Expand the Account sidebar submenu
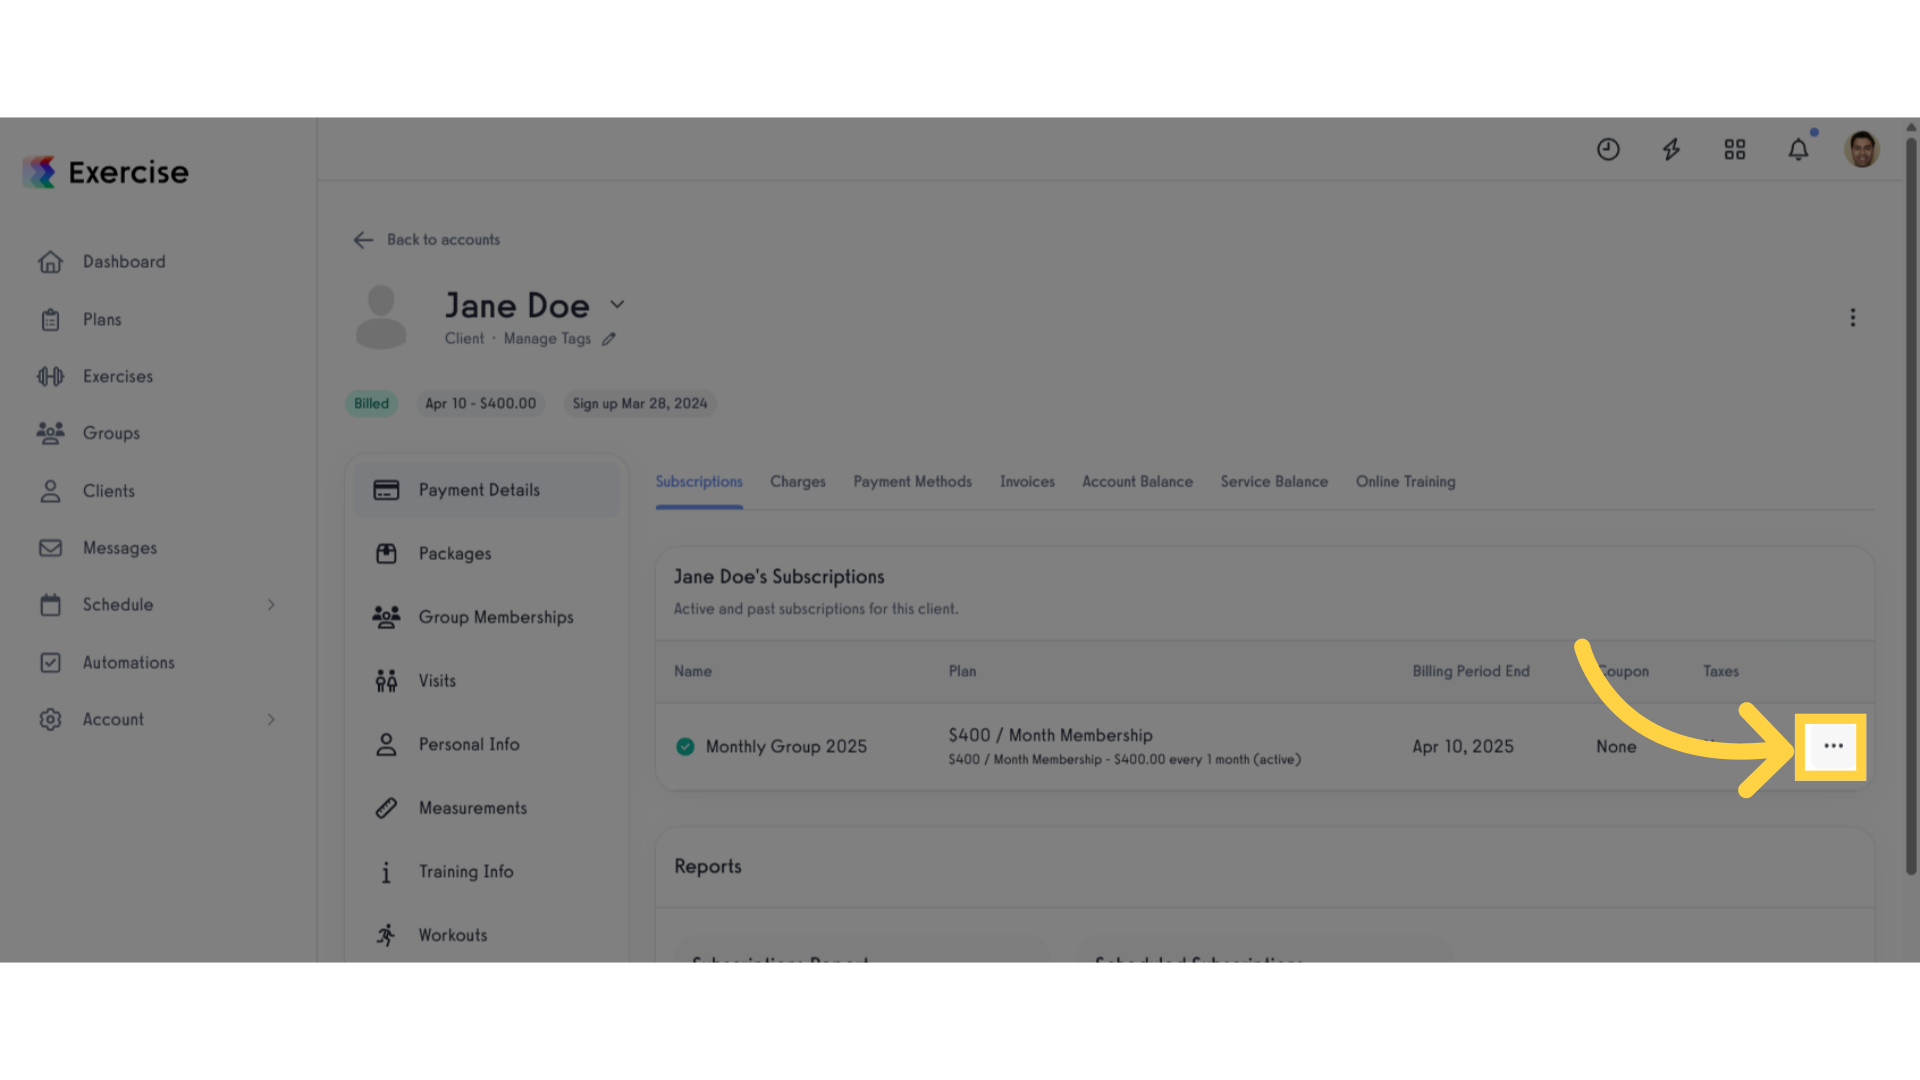This screenshot has height=1080, width=1920. [271, 720]
